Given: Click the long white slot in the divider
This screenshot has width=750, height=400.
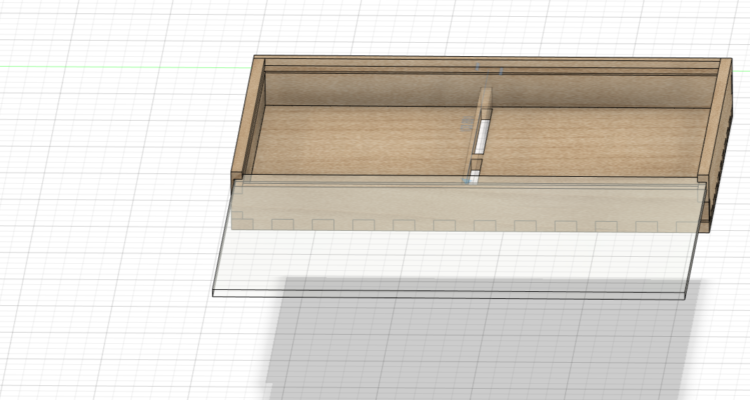Looking at the screenshot, I should (482, 136).
